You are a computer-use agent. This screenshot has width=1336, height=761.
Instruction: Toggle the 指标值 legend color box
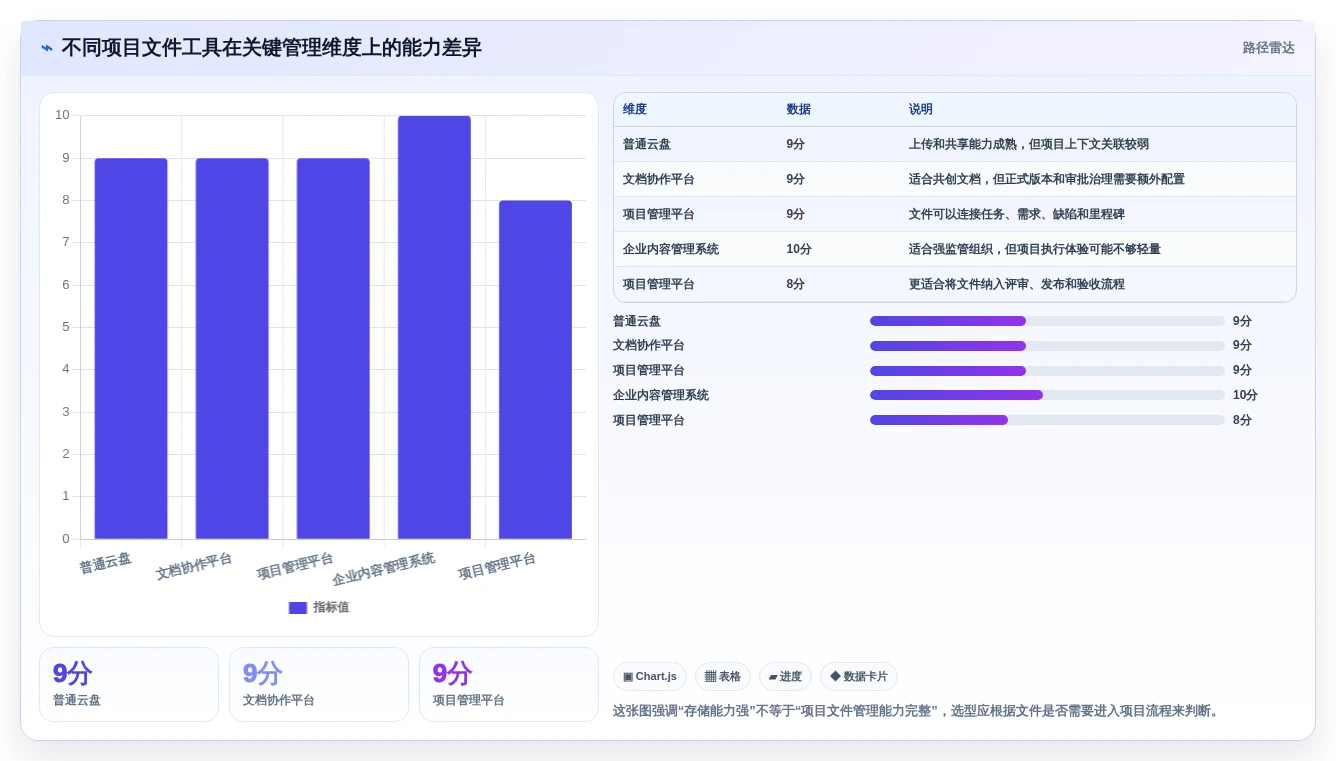pyautogui.click(x=298, y=608)
